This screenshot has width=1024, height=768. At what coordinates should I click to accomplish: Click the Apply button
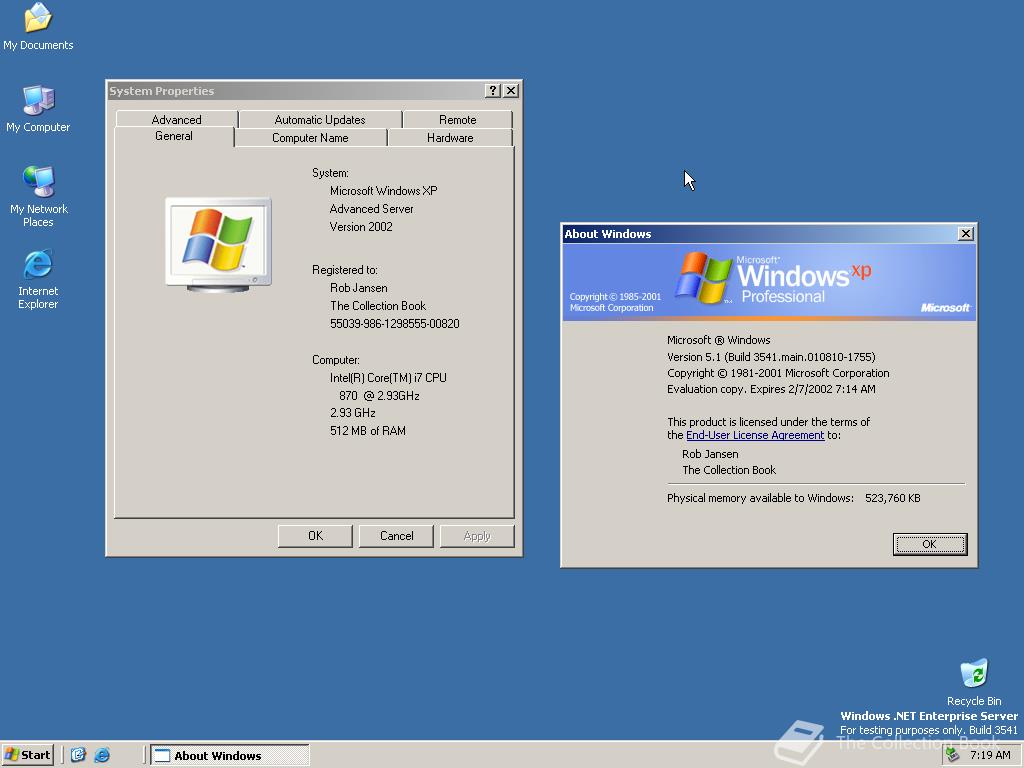477,536
